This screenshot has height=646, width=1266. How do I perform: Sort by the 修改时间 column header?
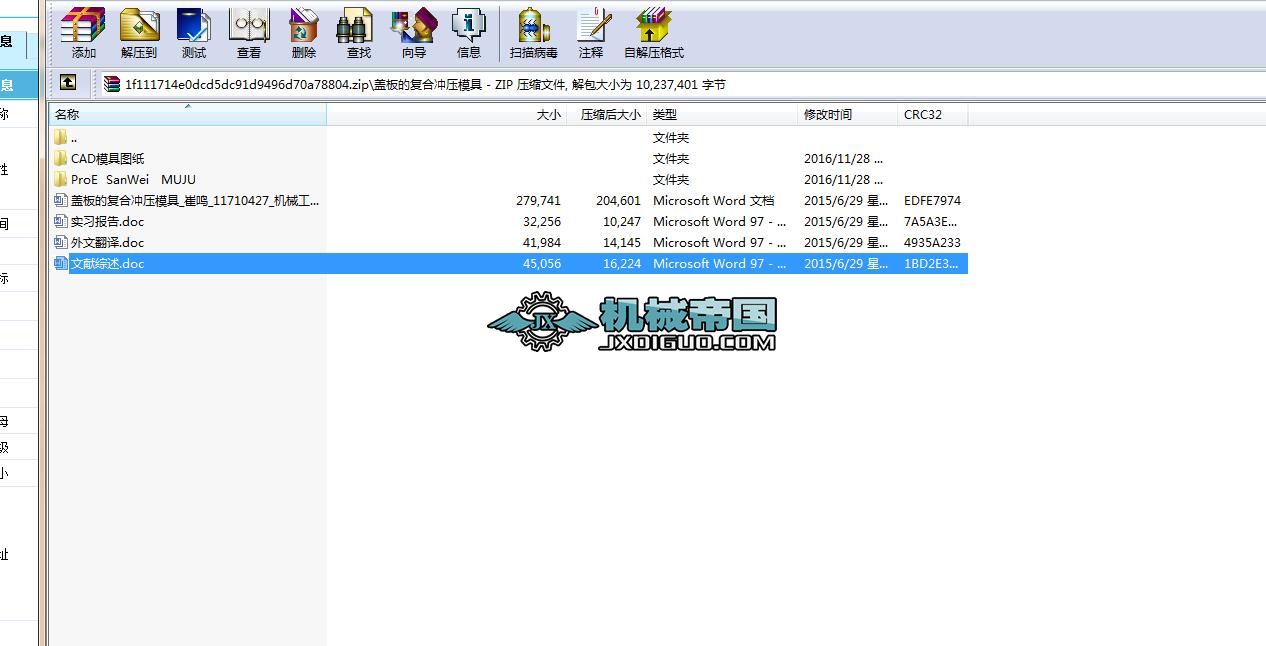pyautogui.click(x=848, y=114)
